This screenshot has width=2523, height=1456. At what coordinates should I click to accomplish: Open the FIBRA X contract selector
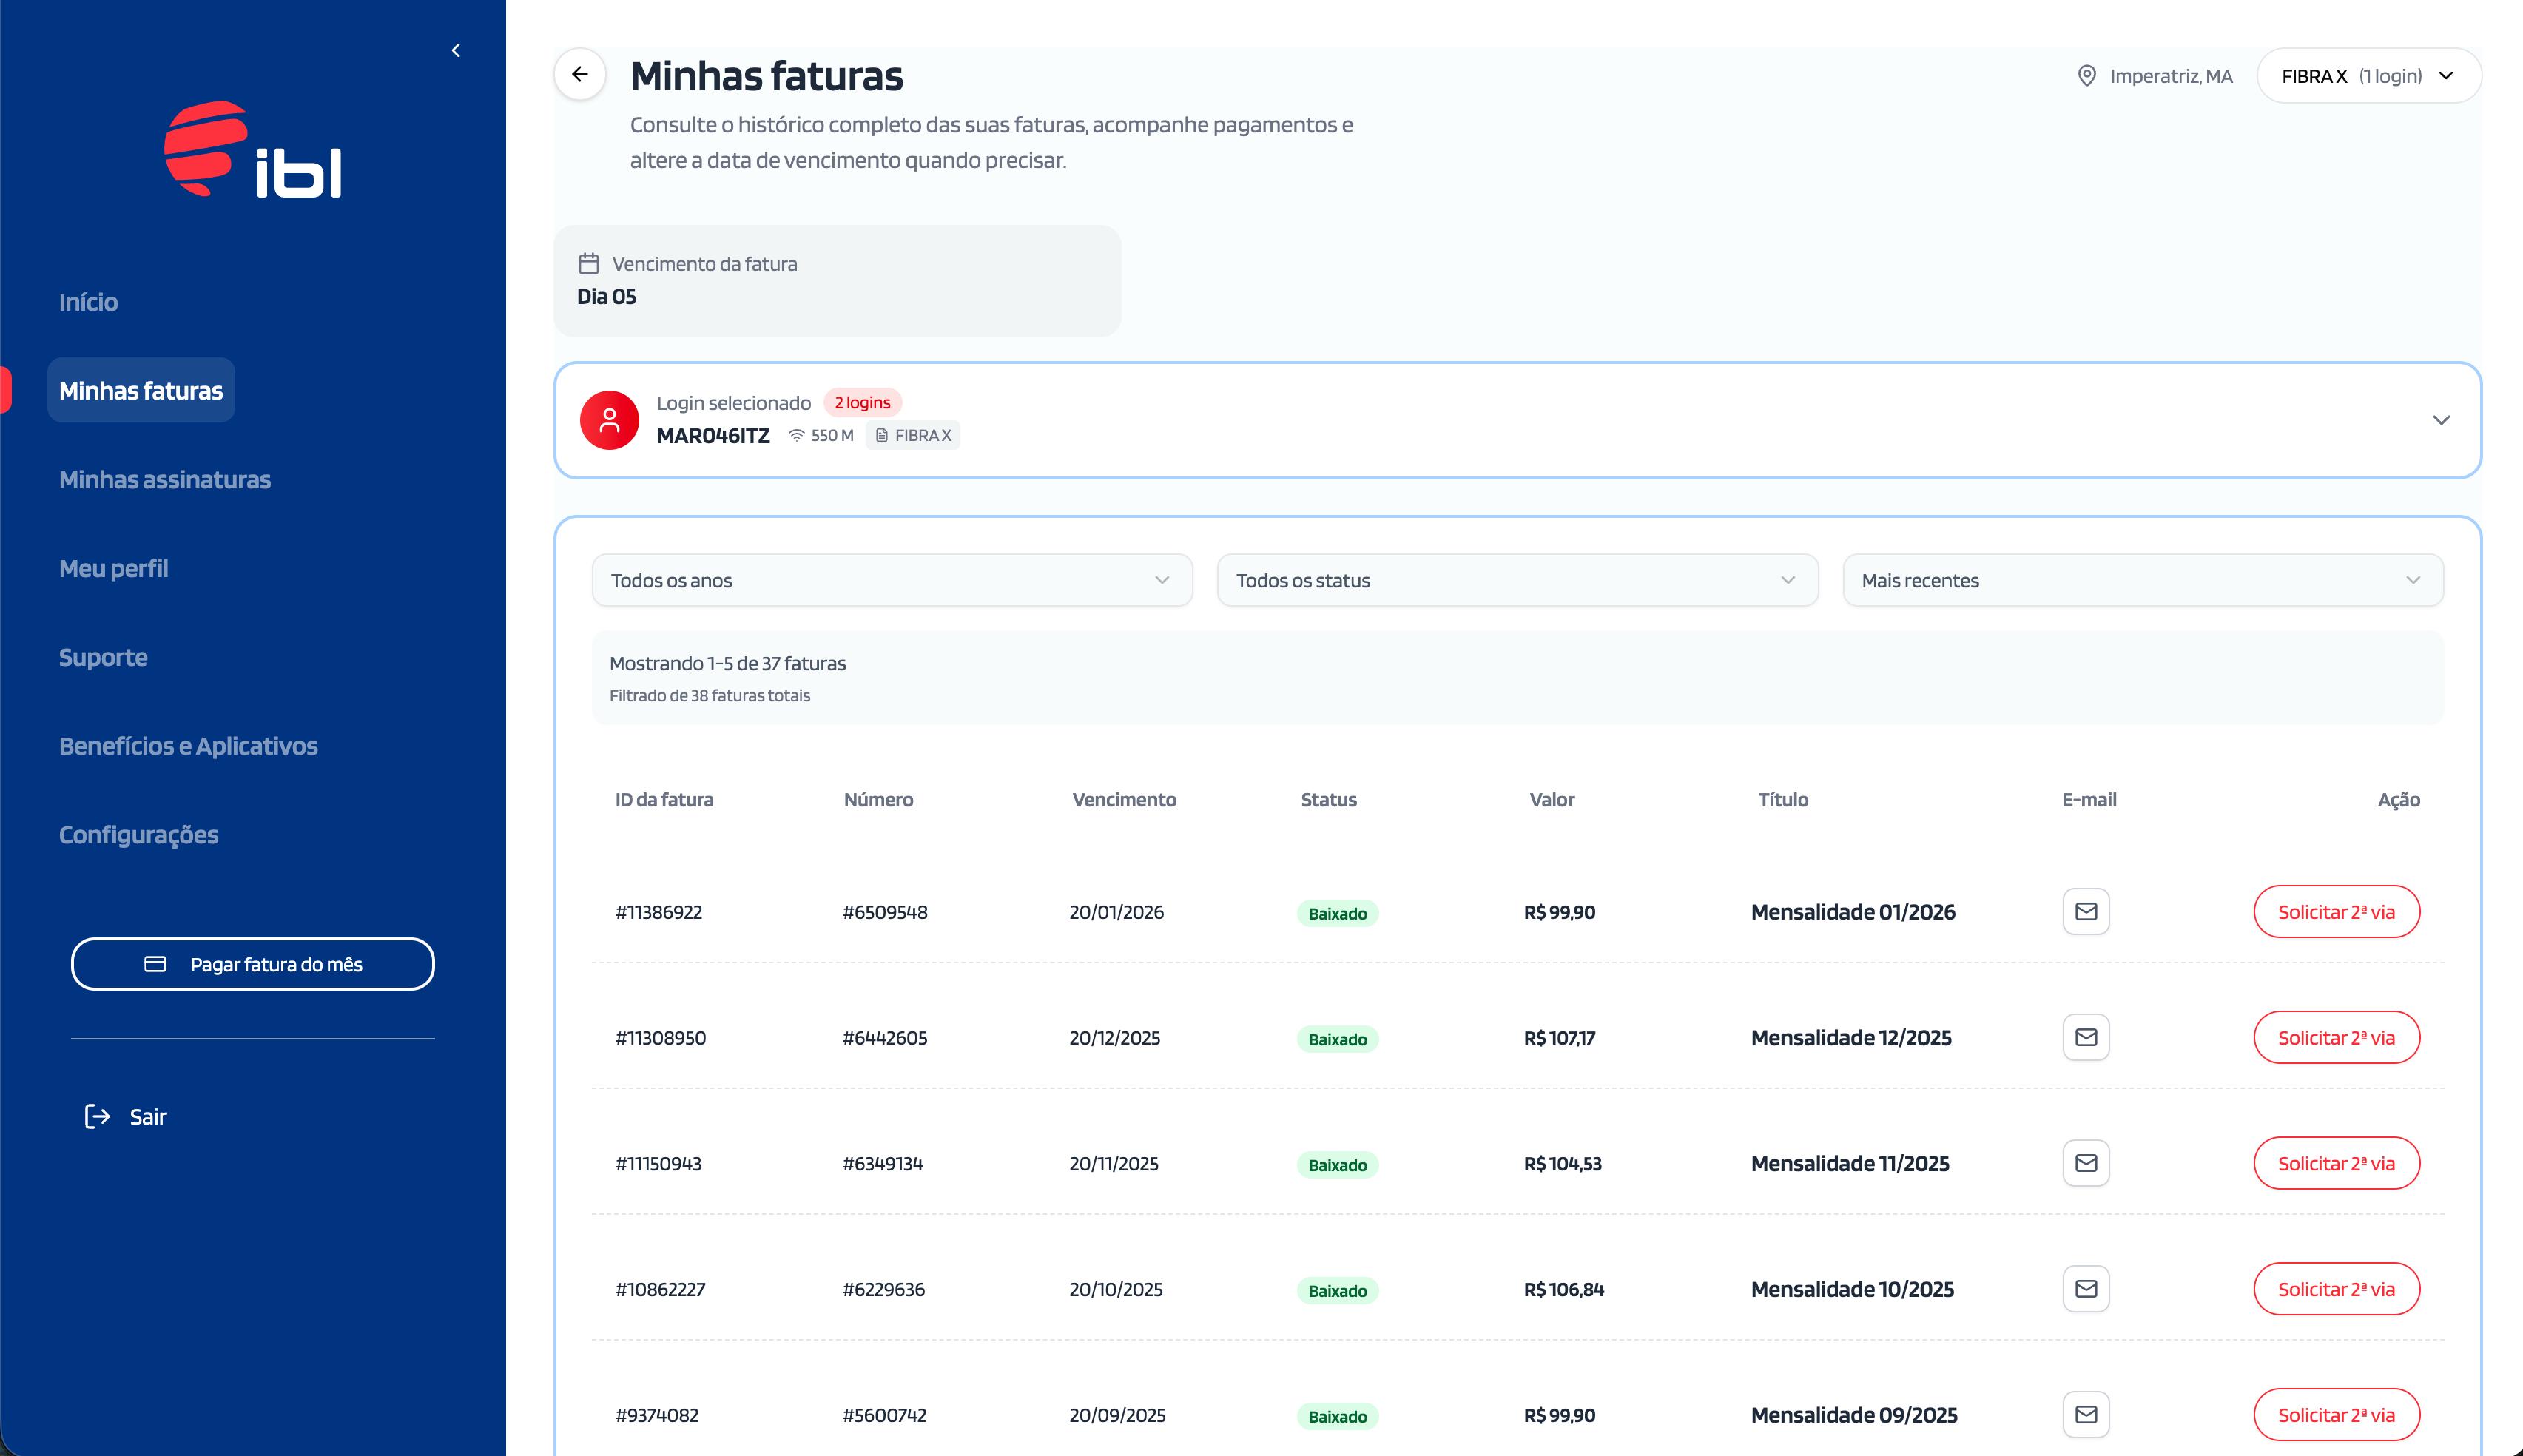pyautogui.click(x=2367, y=76)
